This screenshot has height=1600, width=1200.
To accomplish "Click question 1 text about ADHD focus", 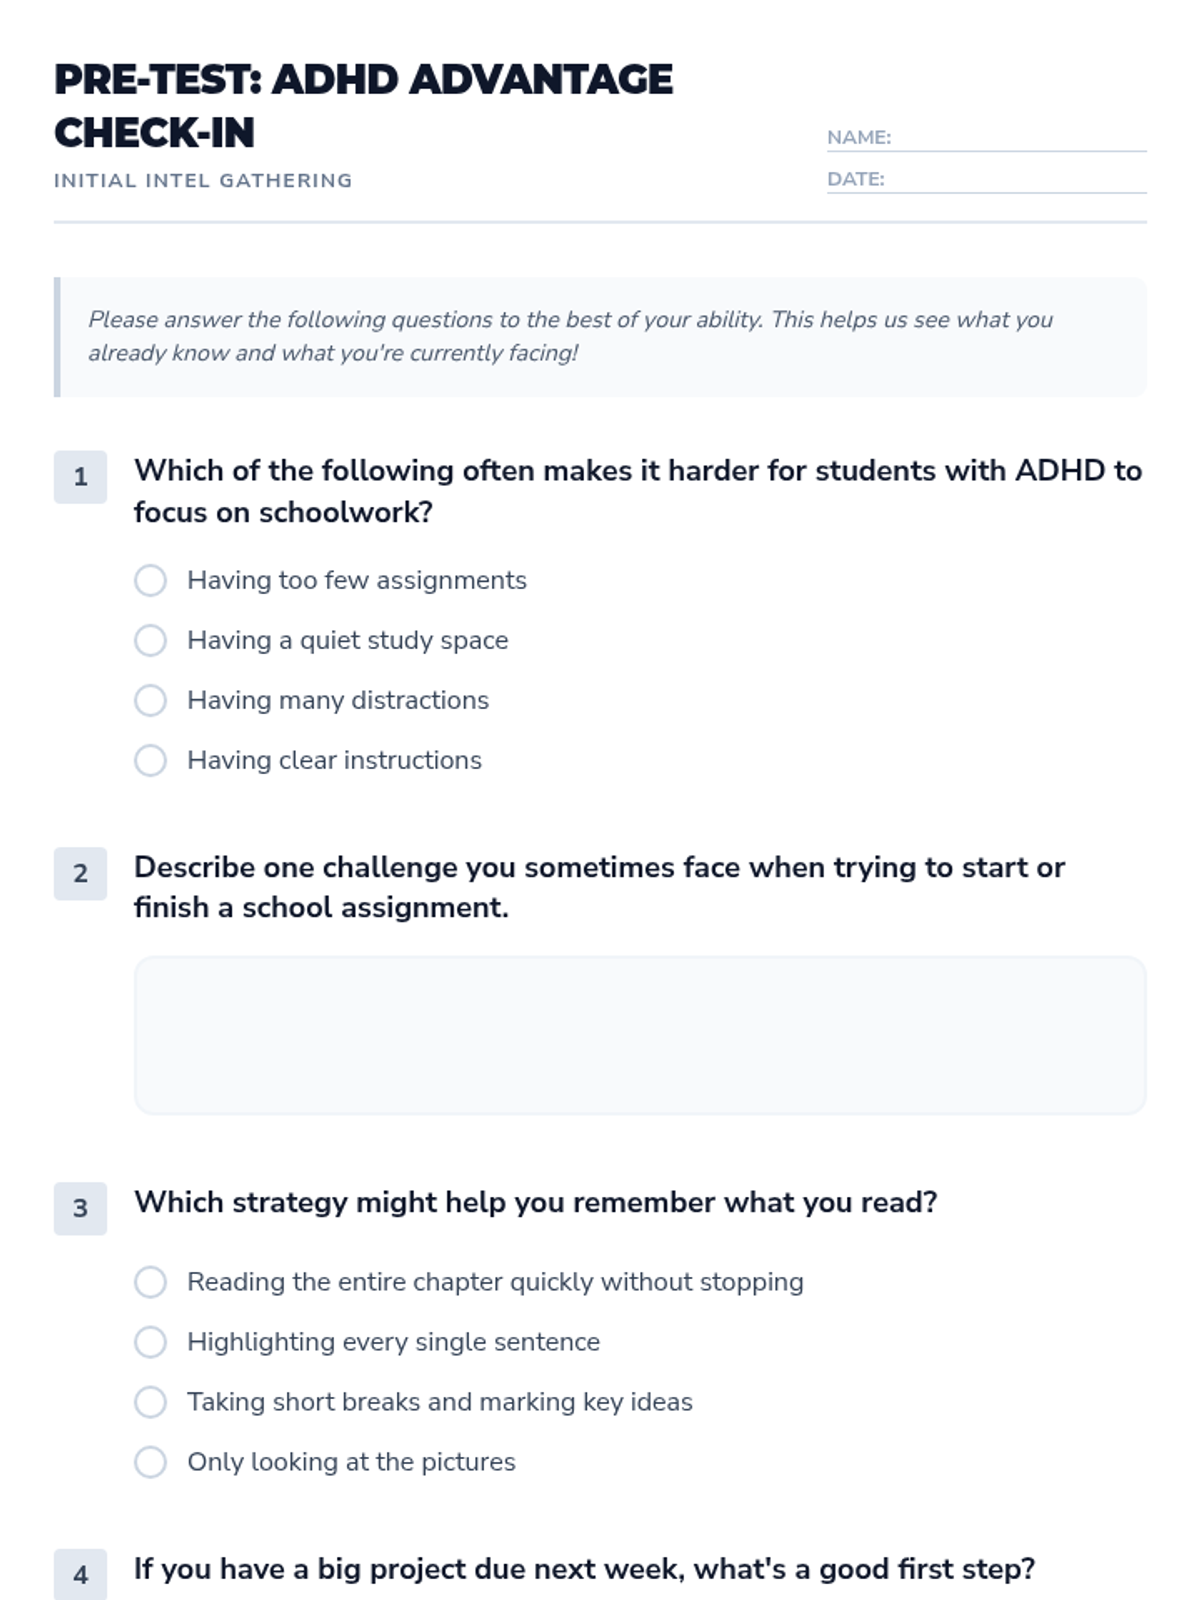I will [638, 491].
